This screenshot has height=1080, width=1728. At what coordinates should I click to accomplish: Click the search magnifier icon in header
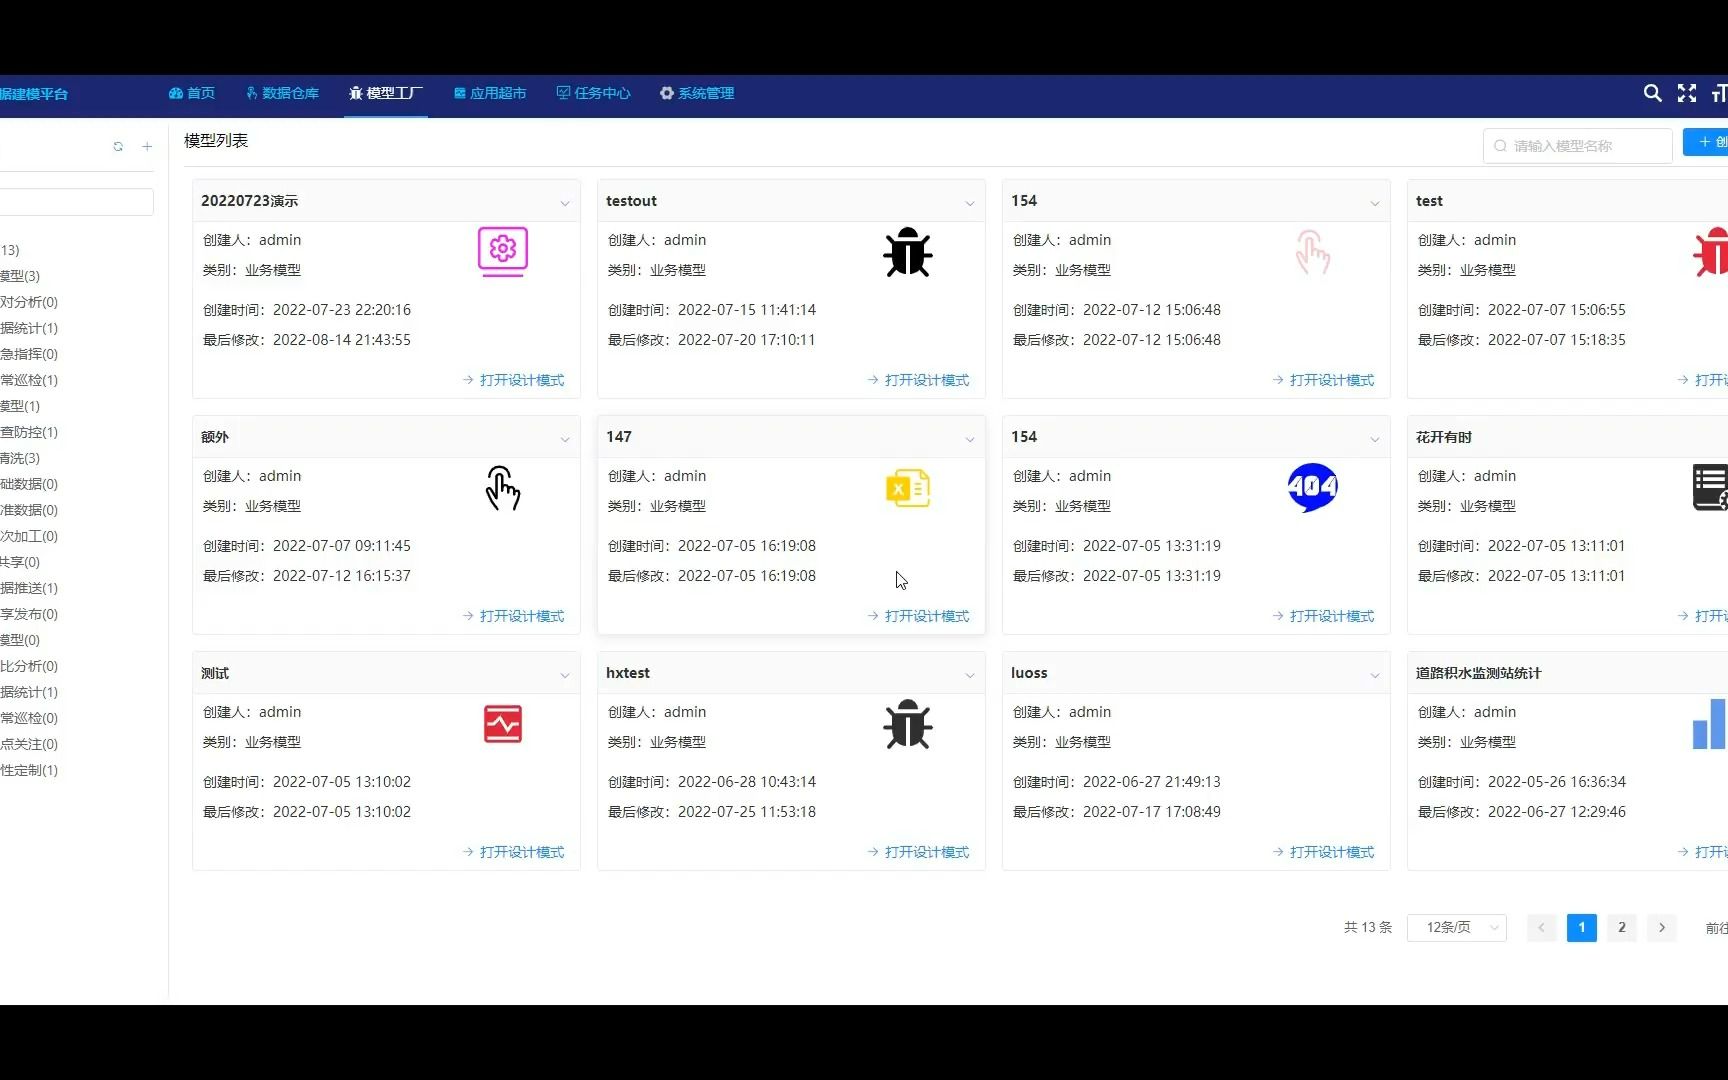(1652, 93)
